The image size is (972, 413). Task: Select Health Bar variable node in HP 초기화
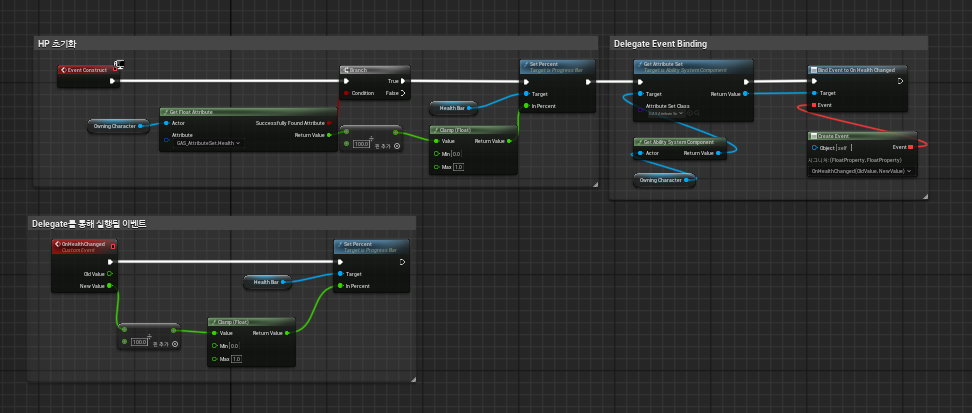[453, 108]
